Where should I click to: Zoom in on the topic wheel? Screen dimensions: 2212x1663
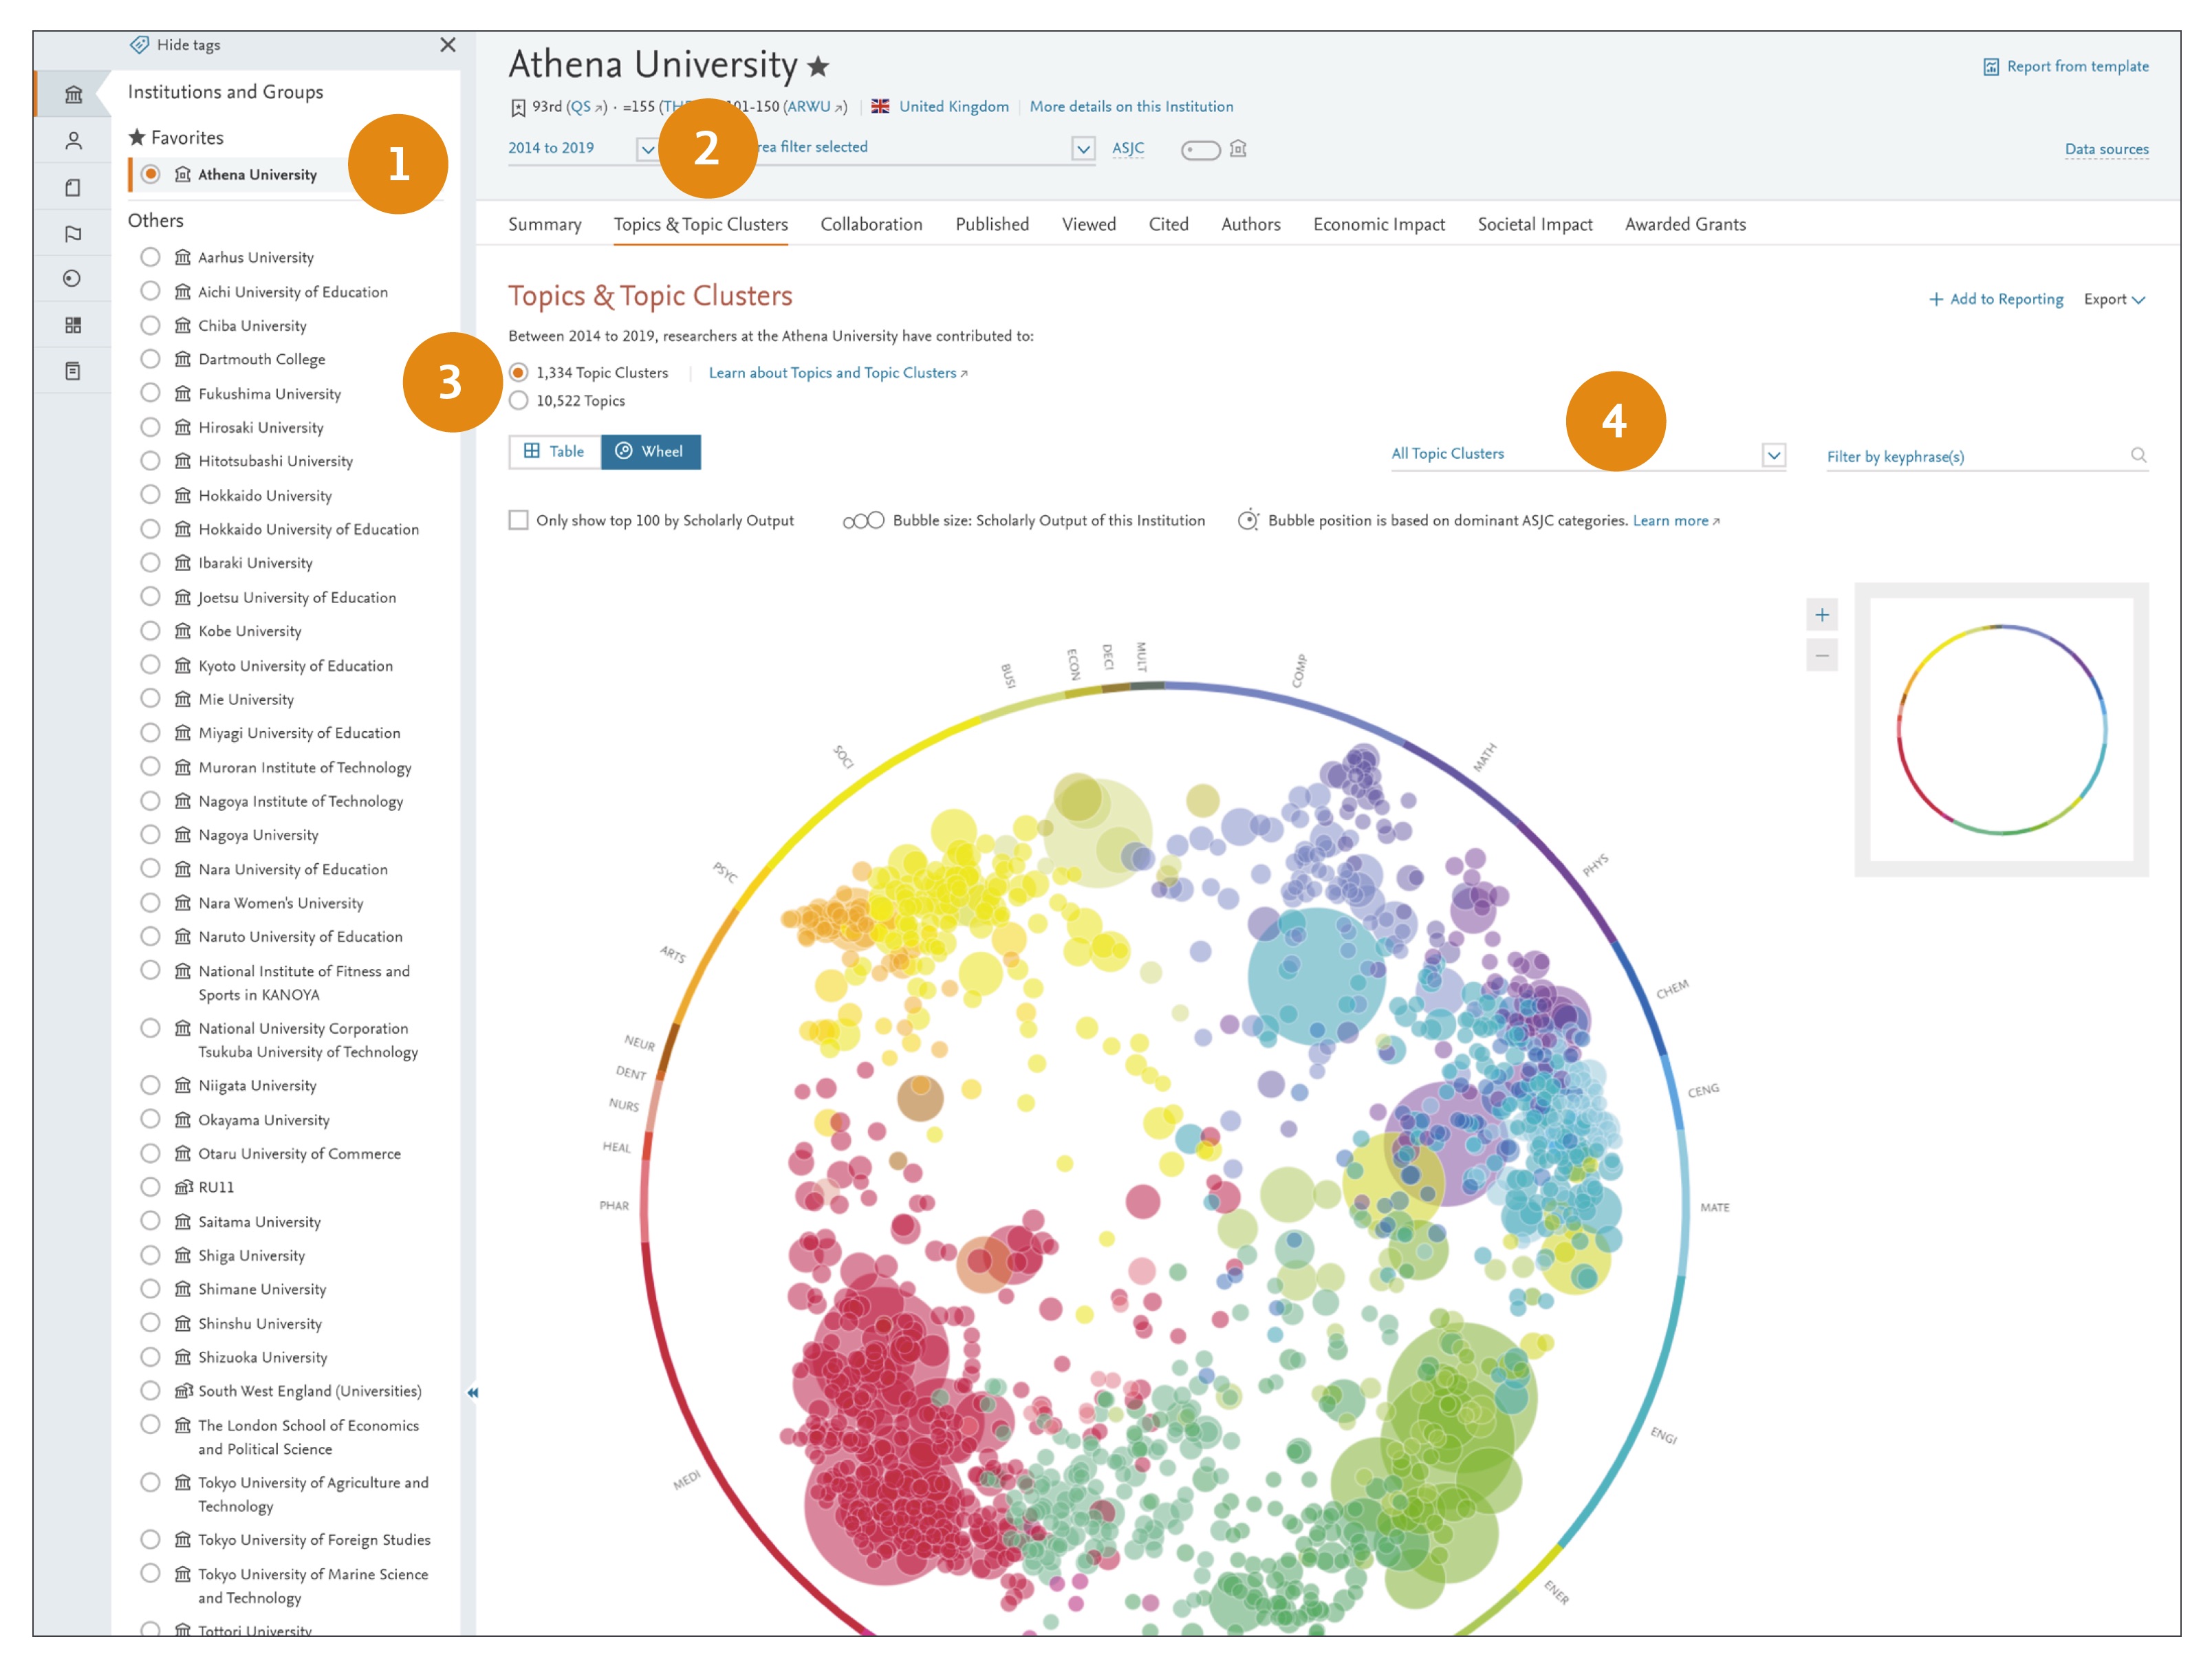point(1822,615)
